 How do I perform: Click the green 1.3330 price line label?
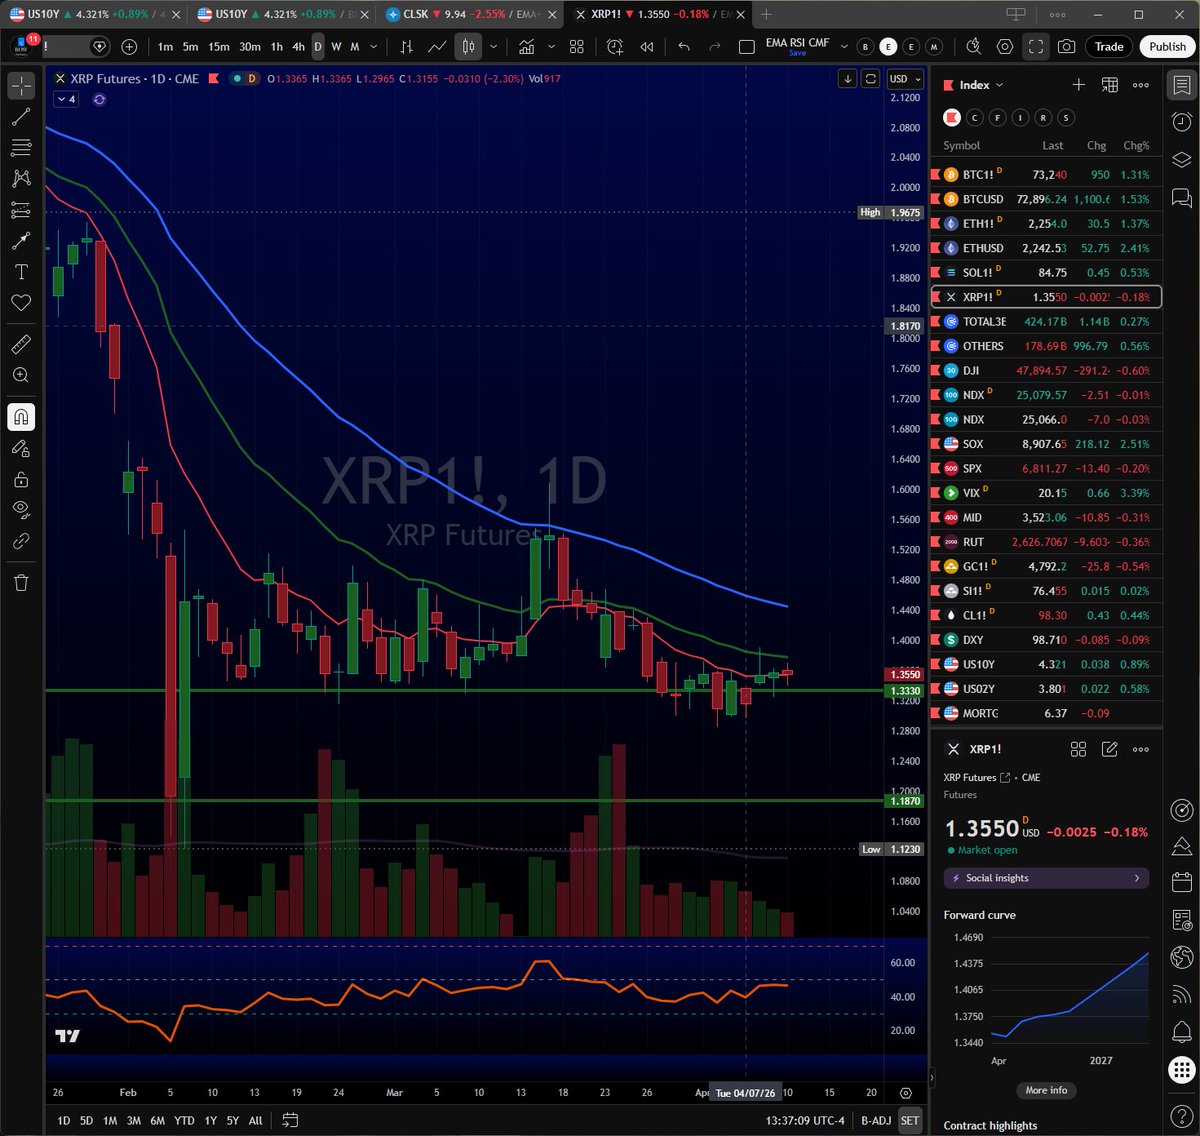(x=904, y=691)
